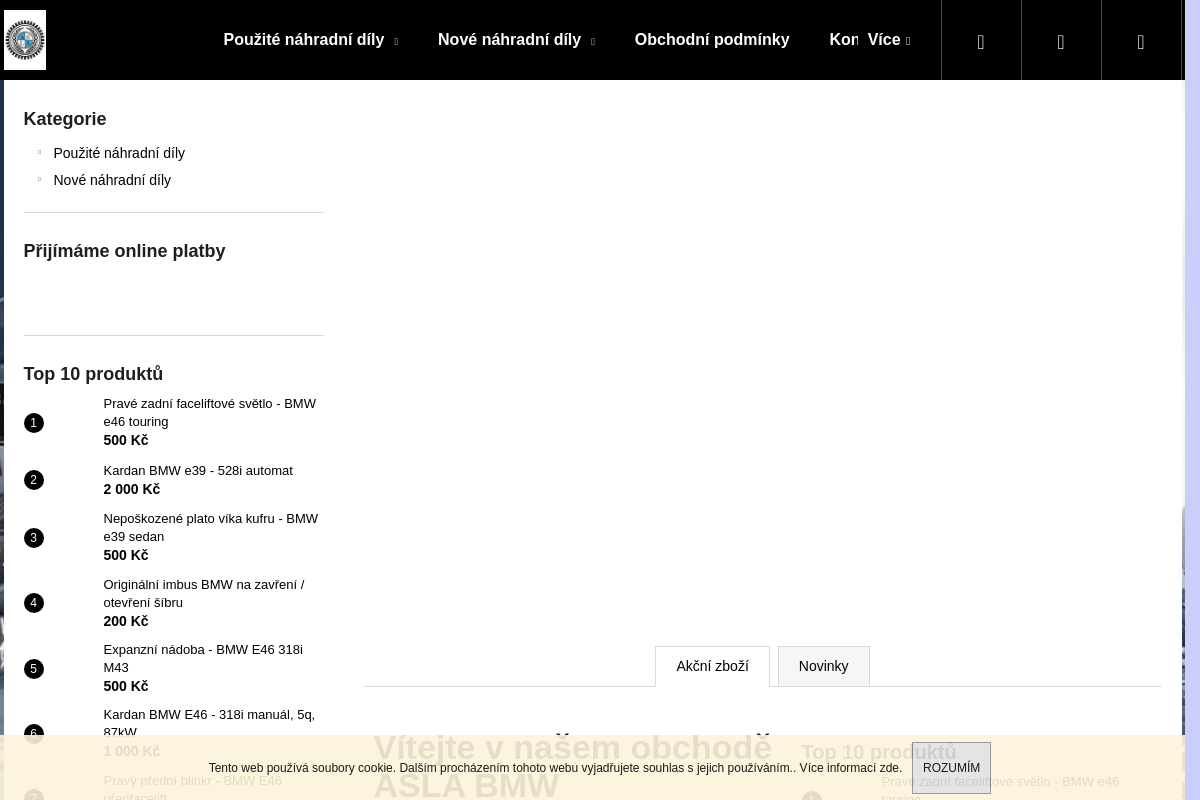Open Použité náhradní díly in the top menu
This screenshot has width=1200, height=800.
[304, 40]
